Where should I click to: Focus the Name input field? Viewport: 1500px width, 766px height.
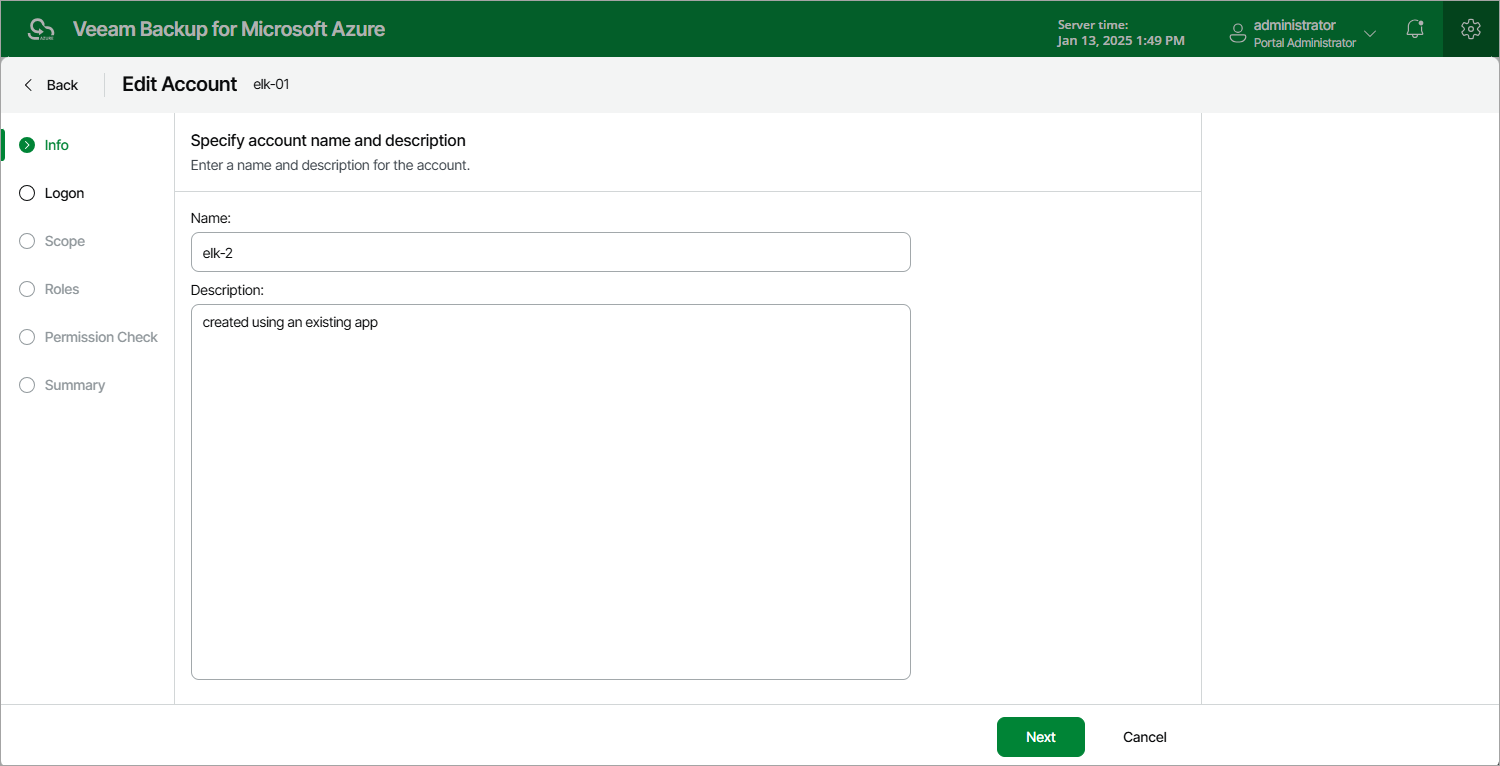(x=551, y=252)
